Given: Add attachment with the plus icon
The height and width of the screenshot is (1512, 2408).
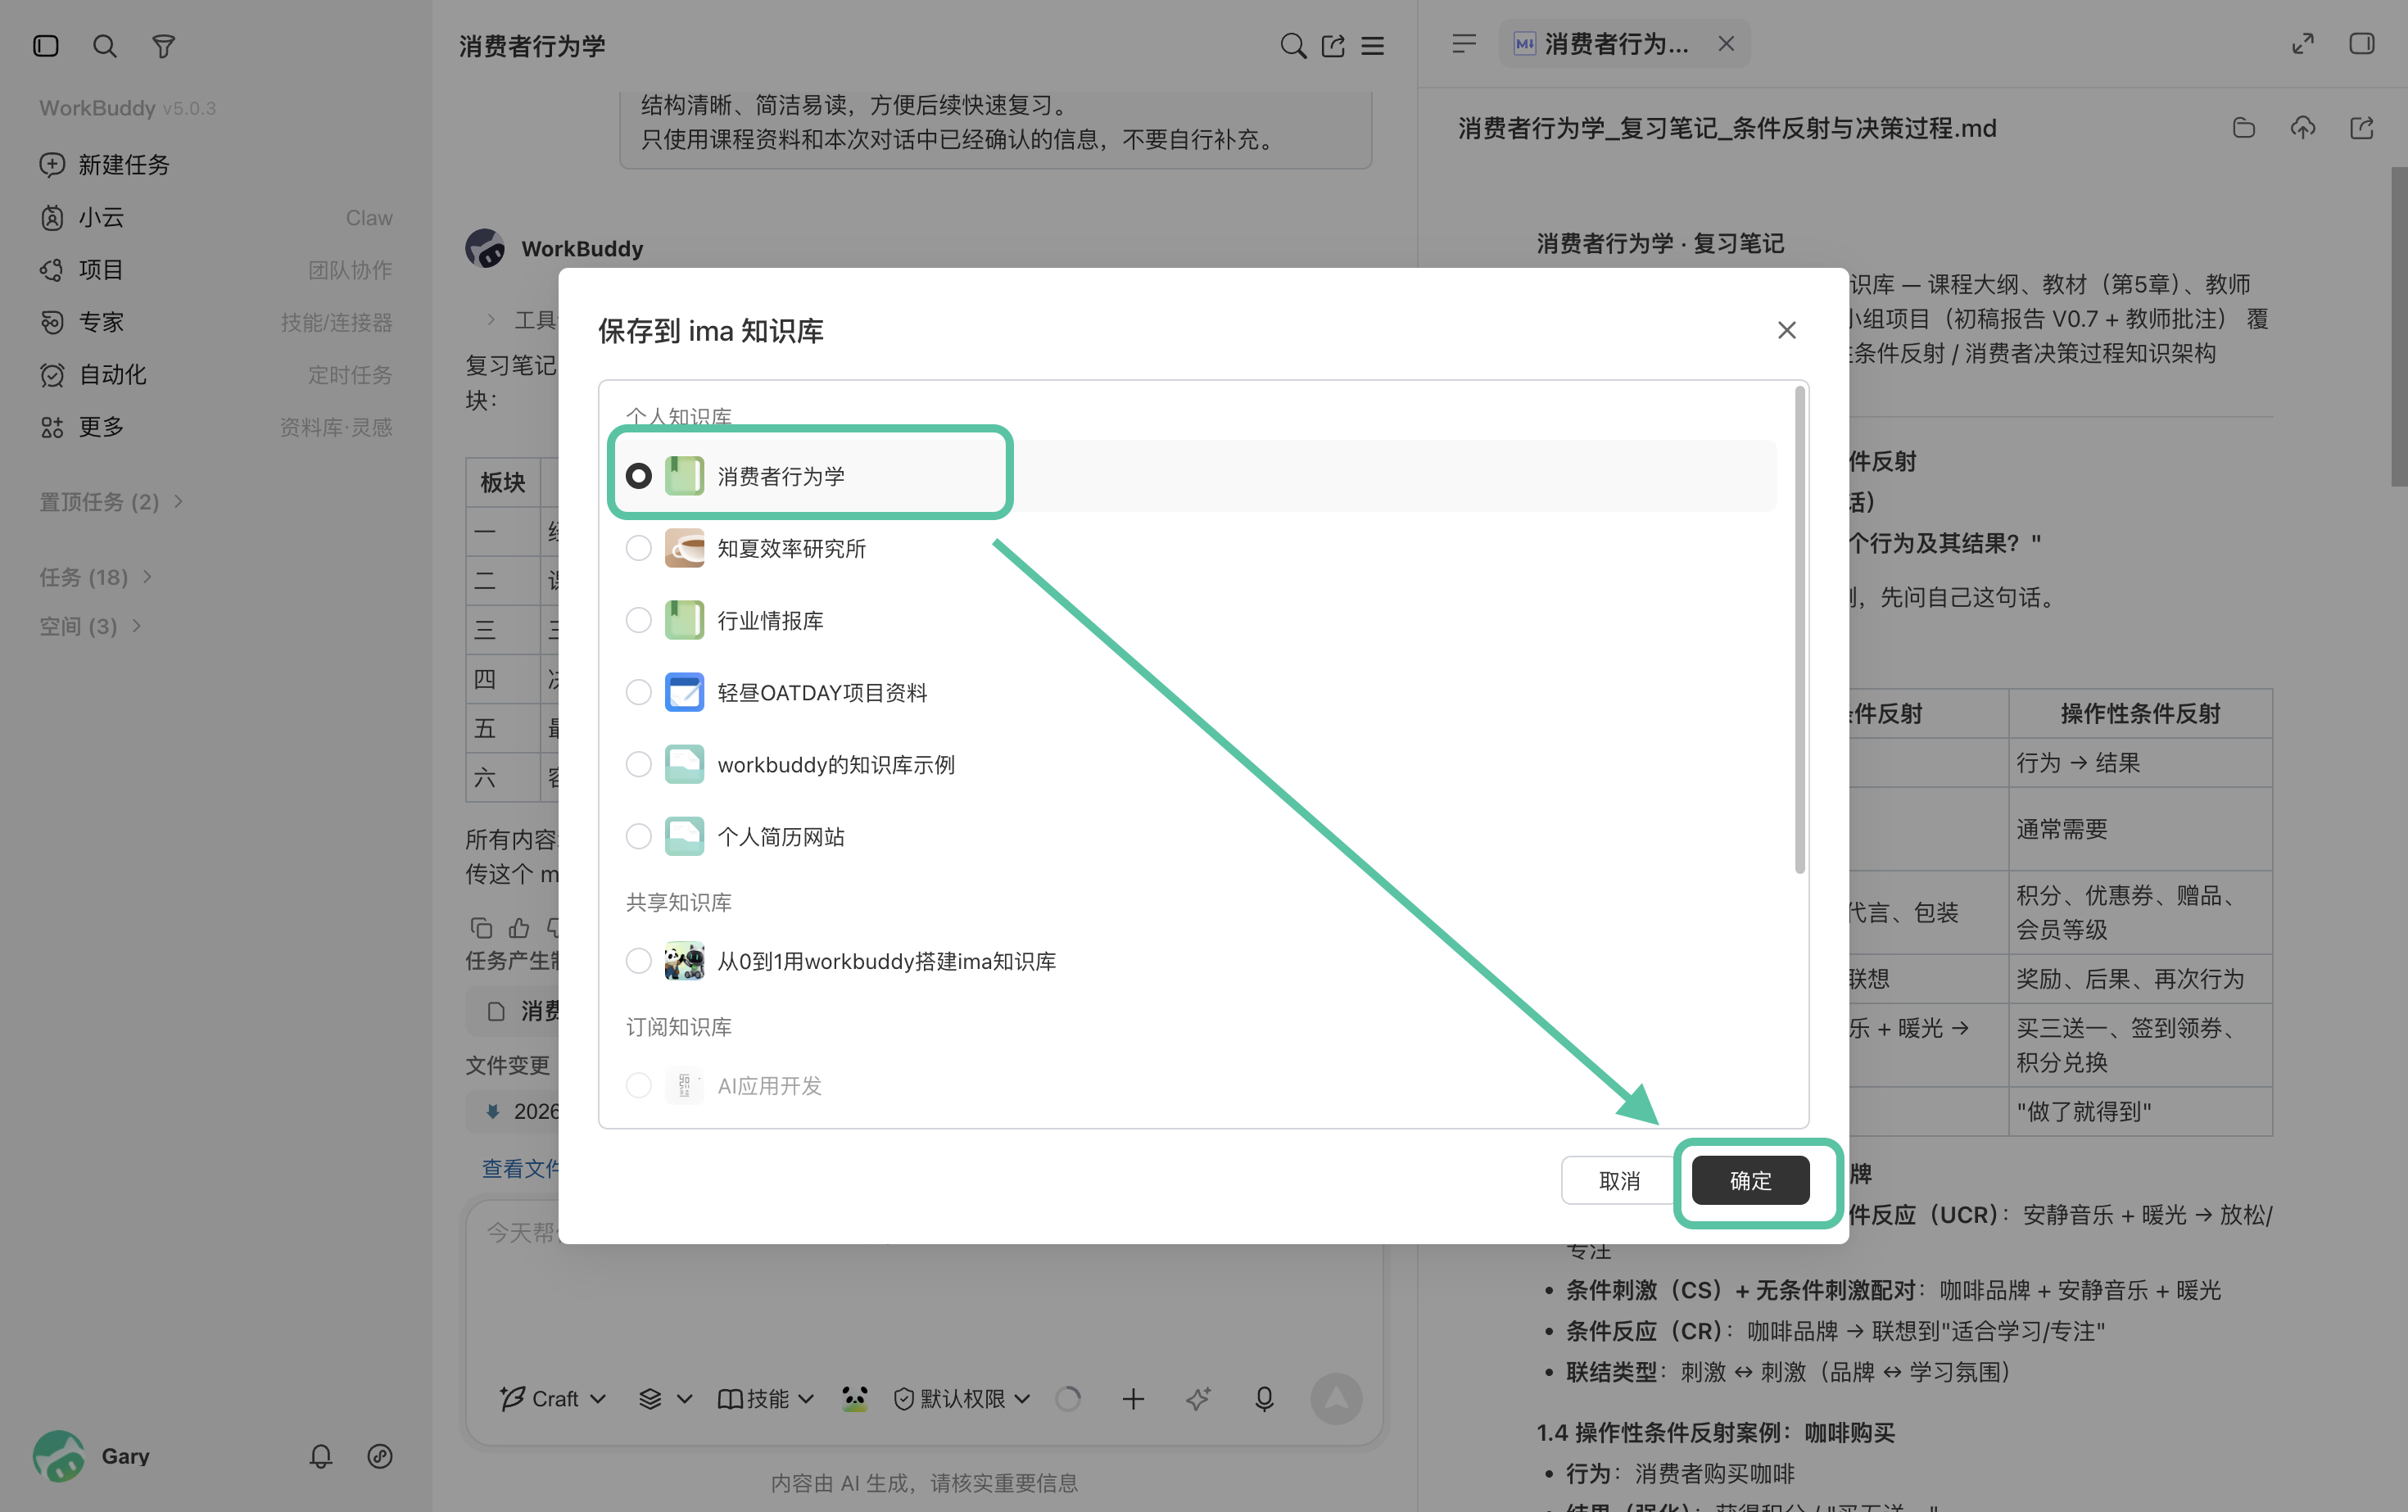Looking at the screenshot, I should click(1133, 1398).
